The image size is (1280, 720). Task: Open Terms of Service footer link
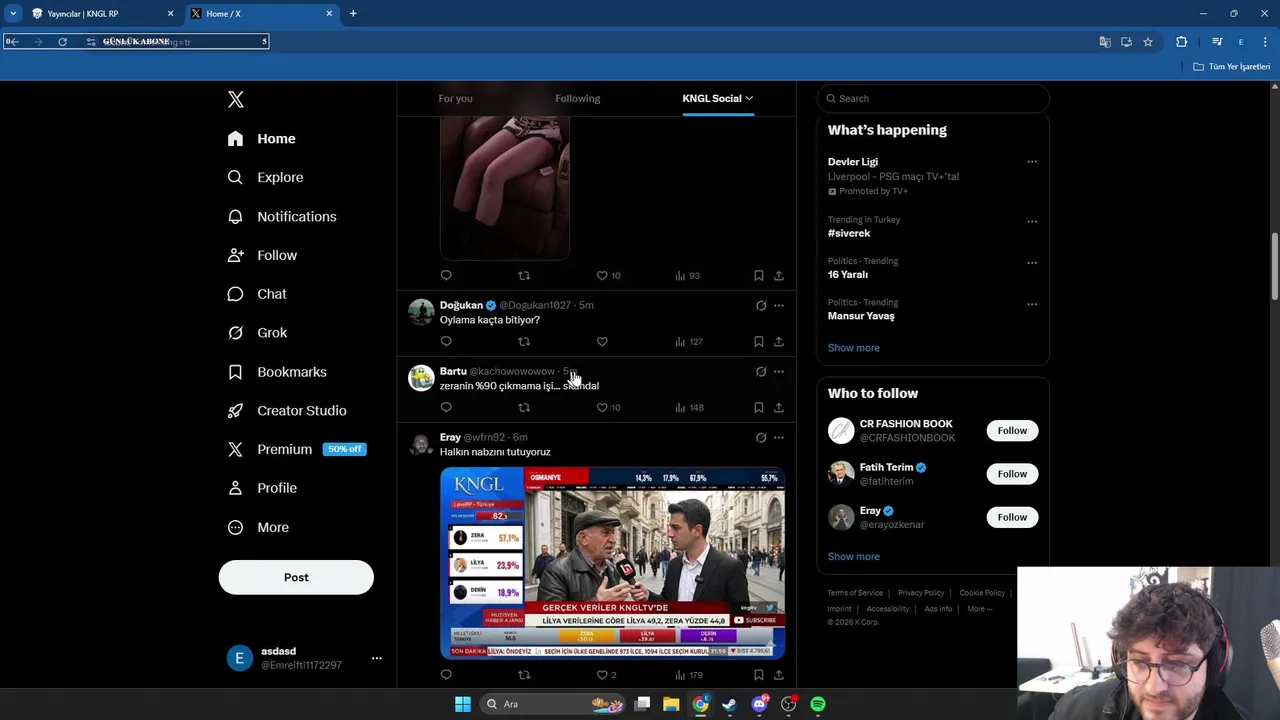point(855,593)
